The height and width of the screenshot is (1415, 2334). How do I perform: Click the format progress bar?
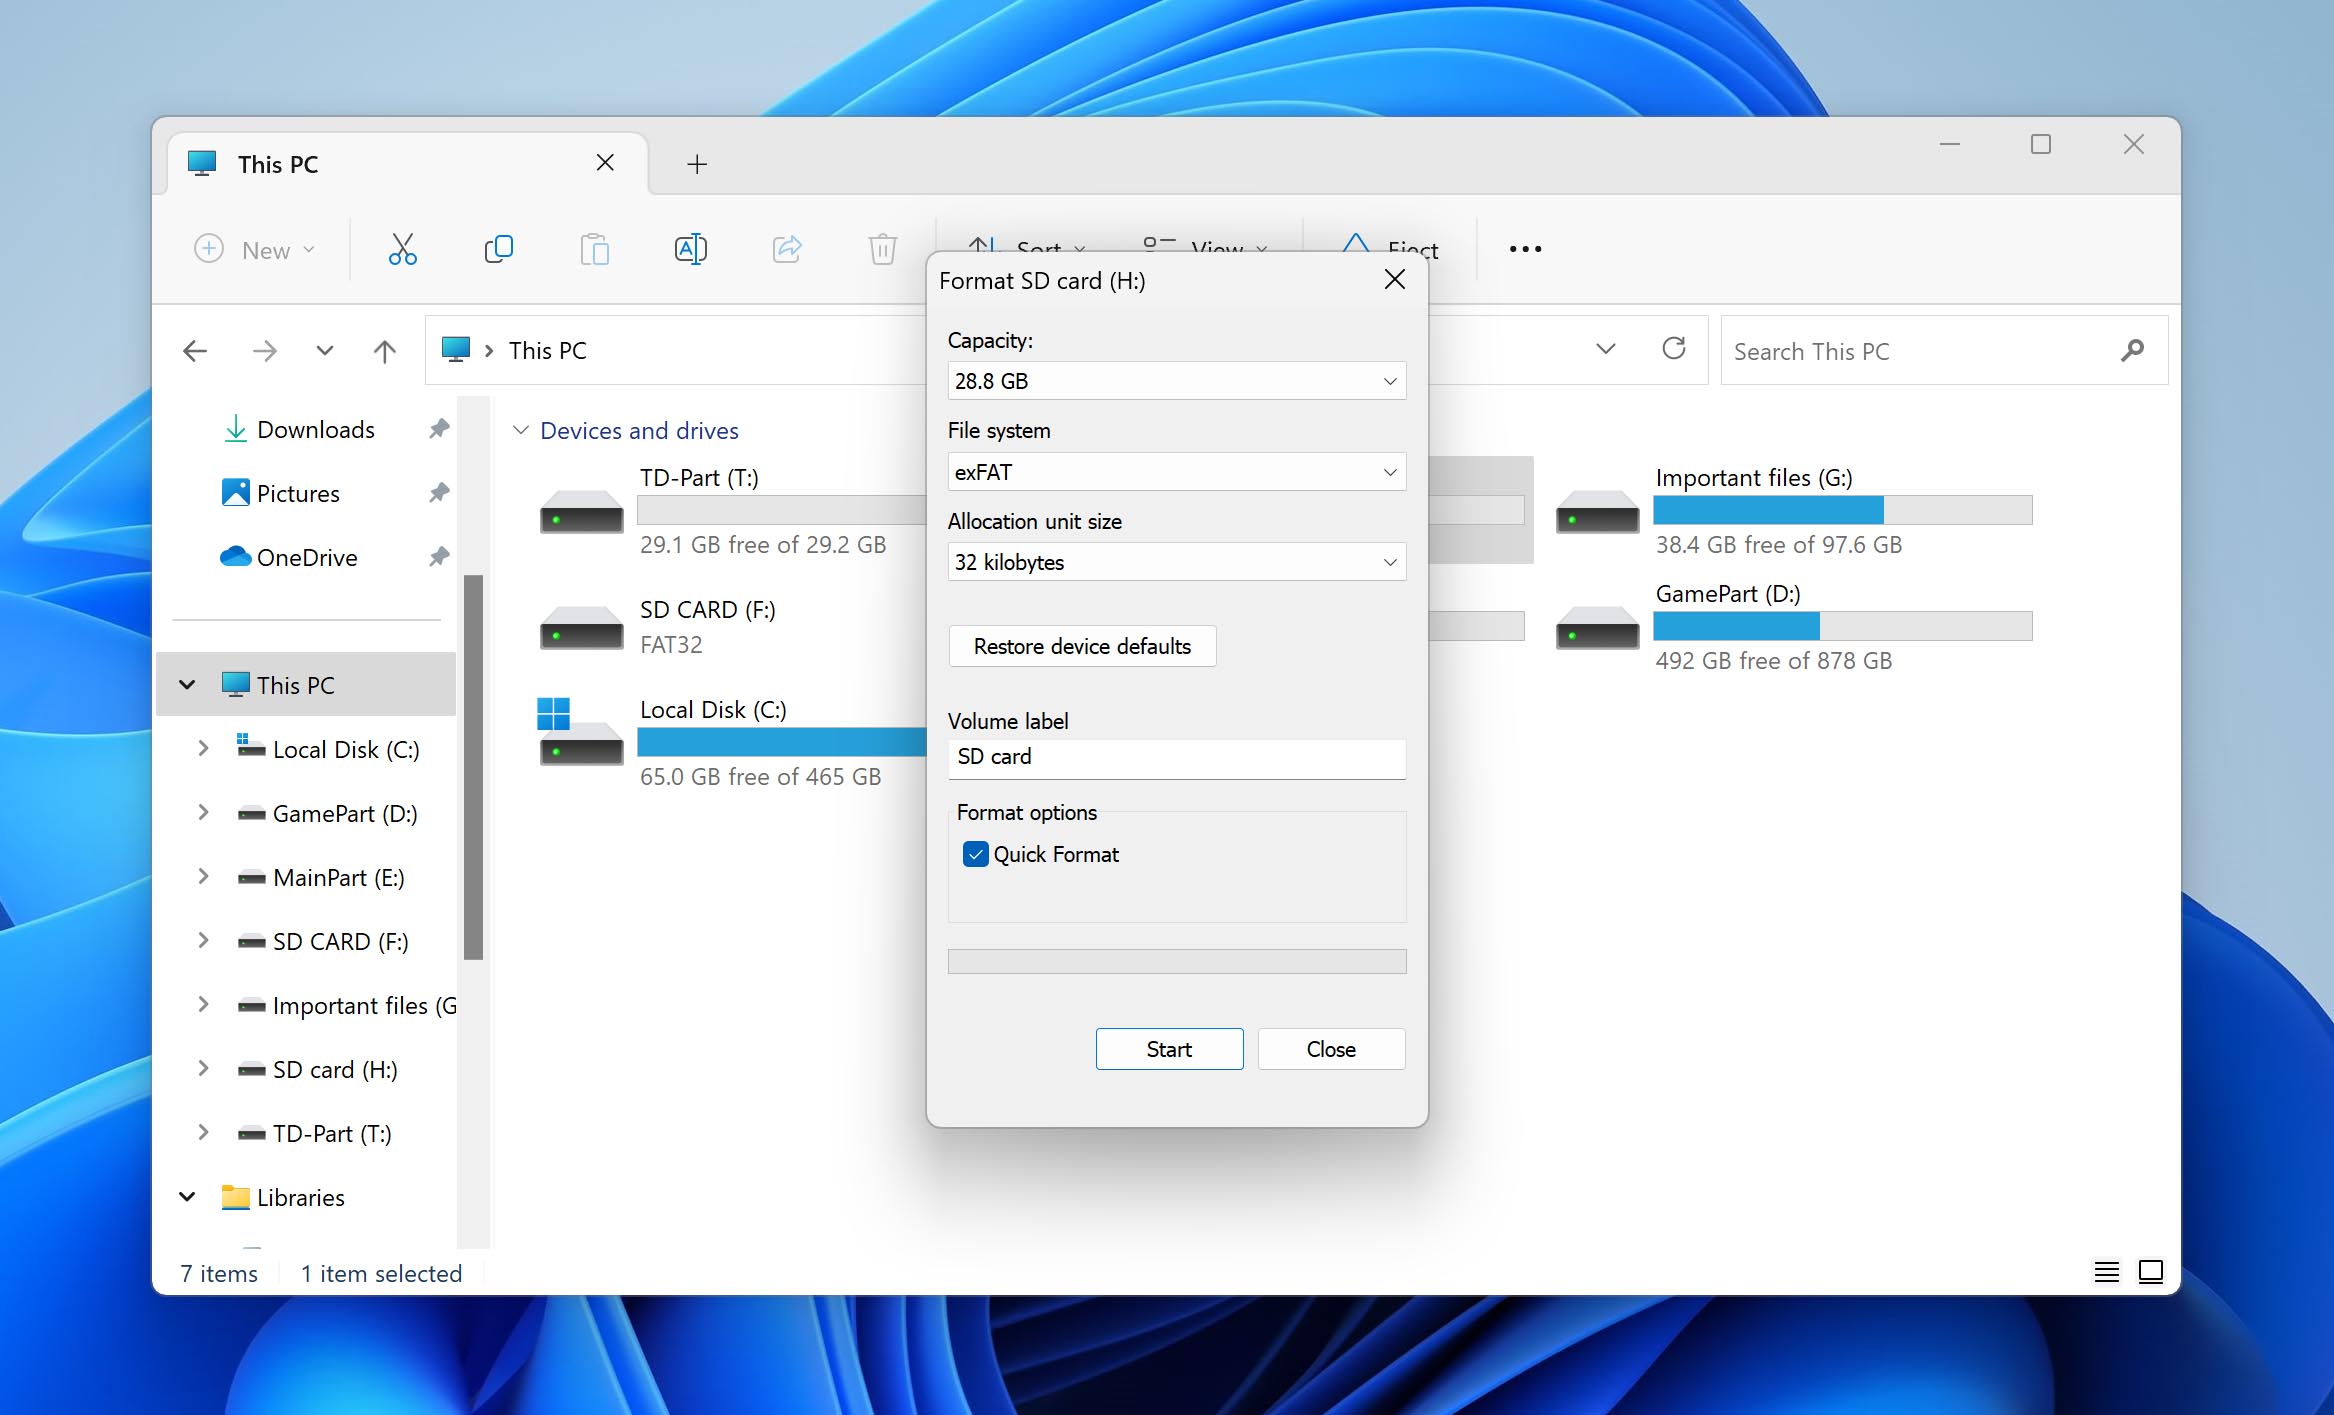click(x=1176, y=961)
